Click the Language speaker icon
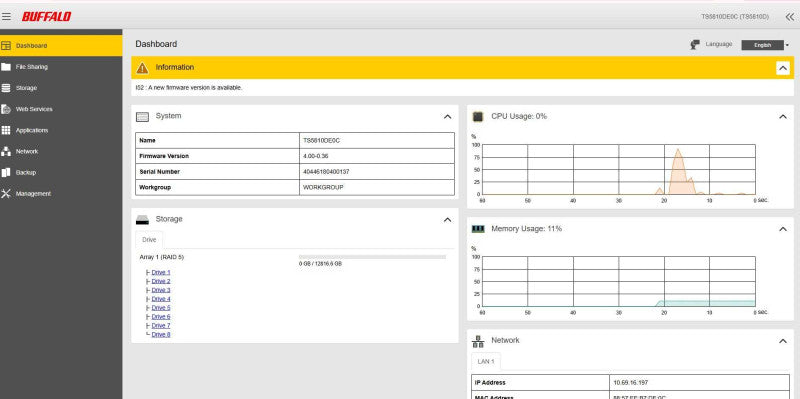Screen dimensions: 800x399 [x=695, y=45]
